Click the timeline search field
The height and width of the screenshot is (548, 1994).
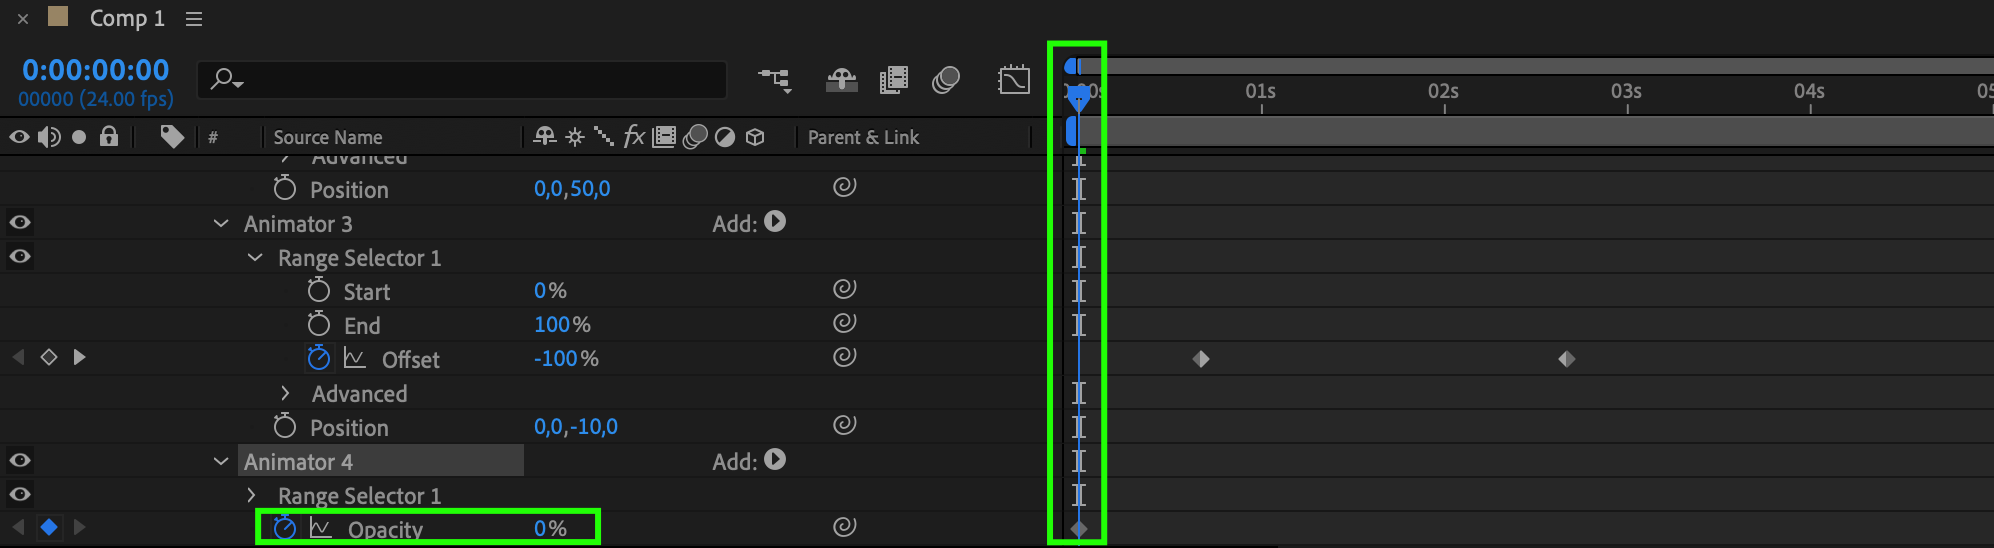462,79
